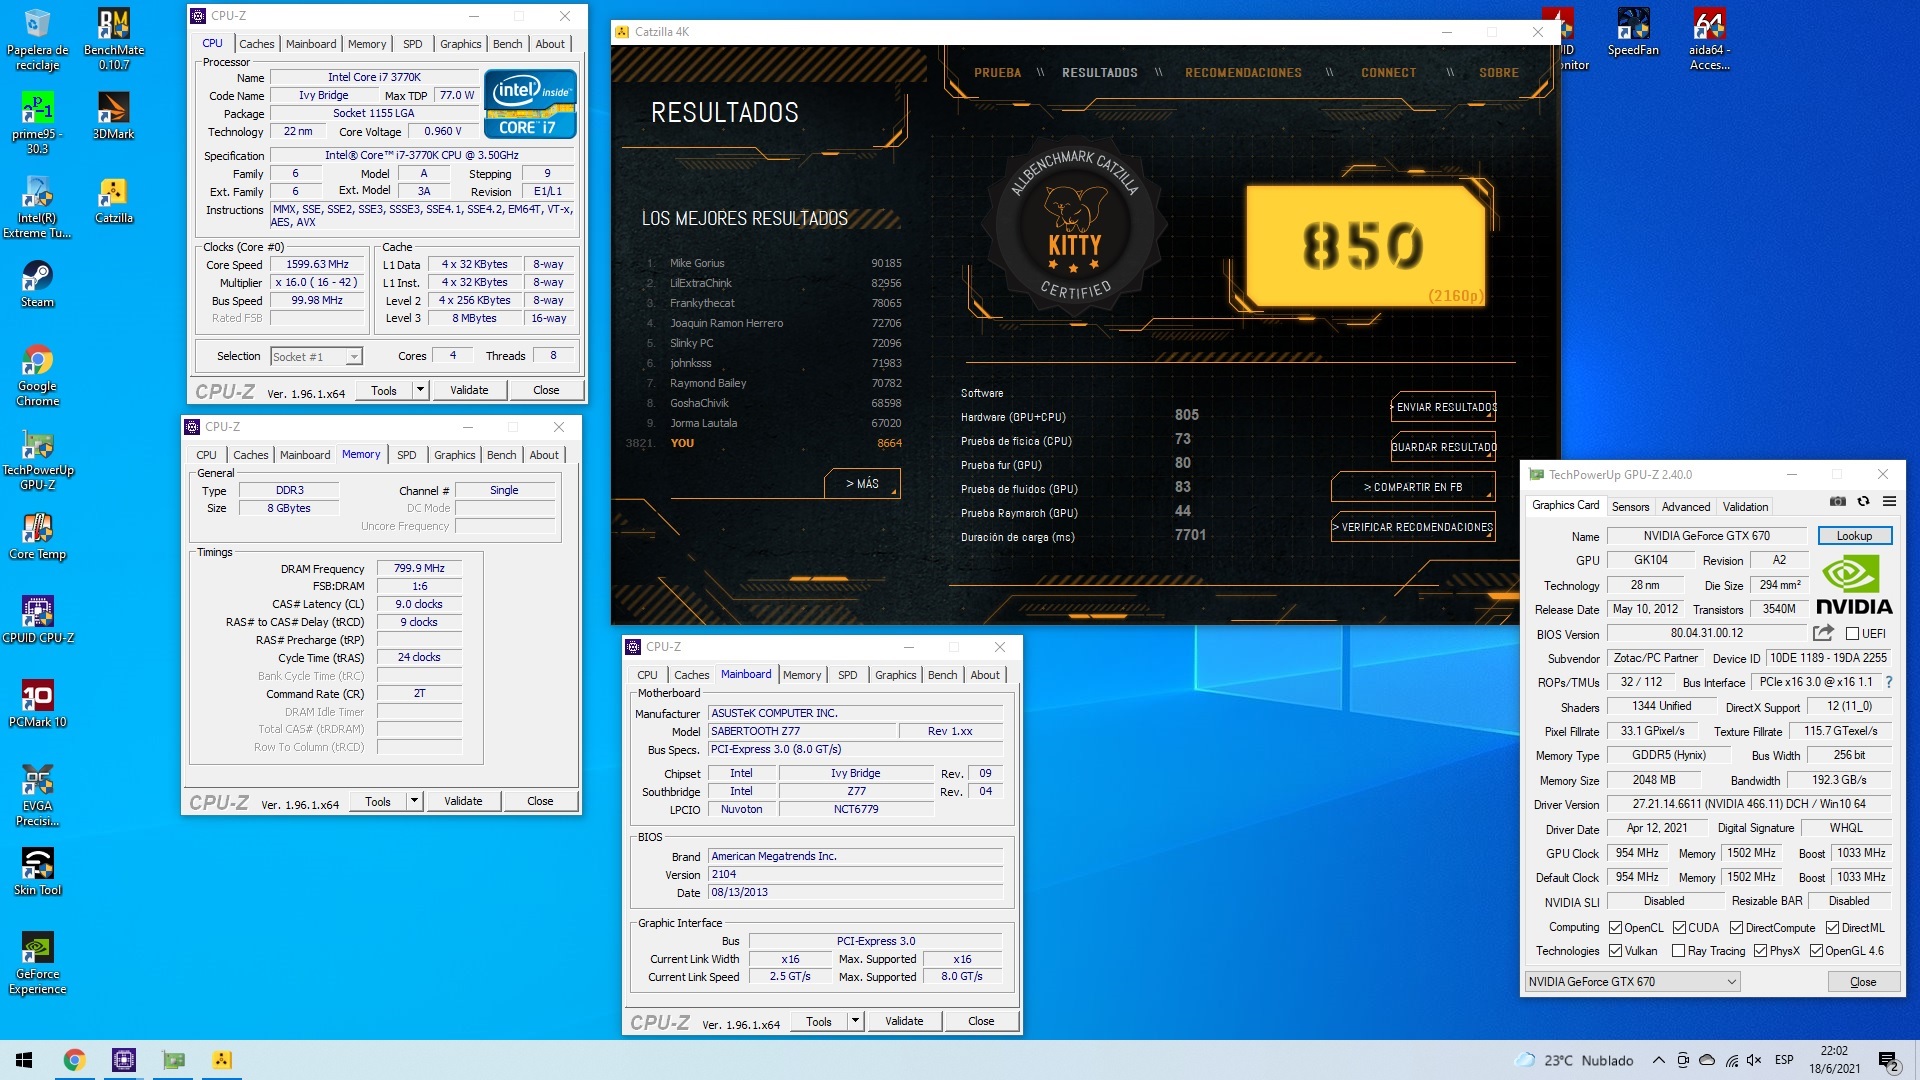Toggle the DirectML checkbox

1832,928
